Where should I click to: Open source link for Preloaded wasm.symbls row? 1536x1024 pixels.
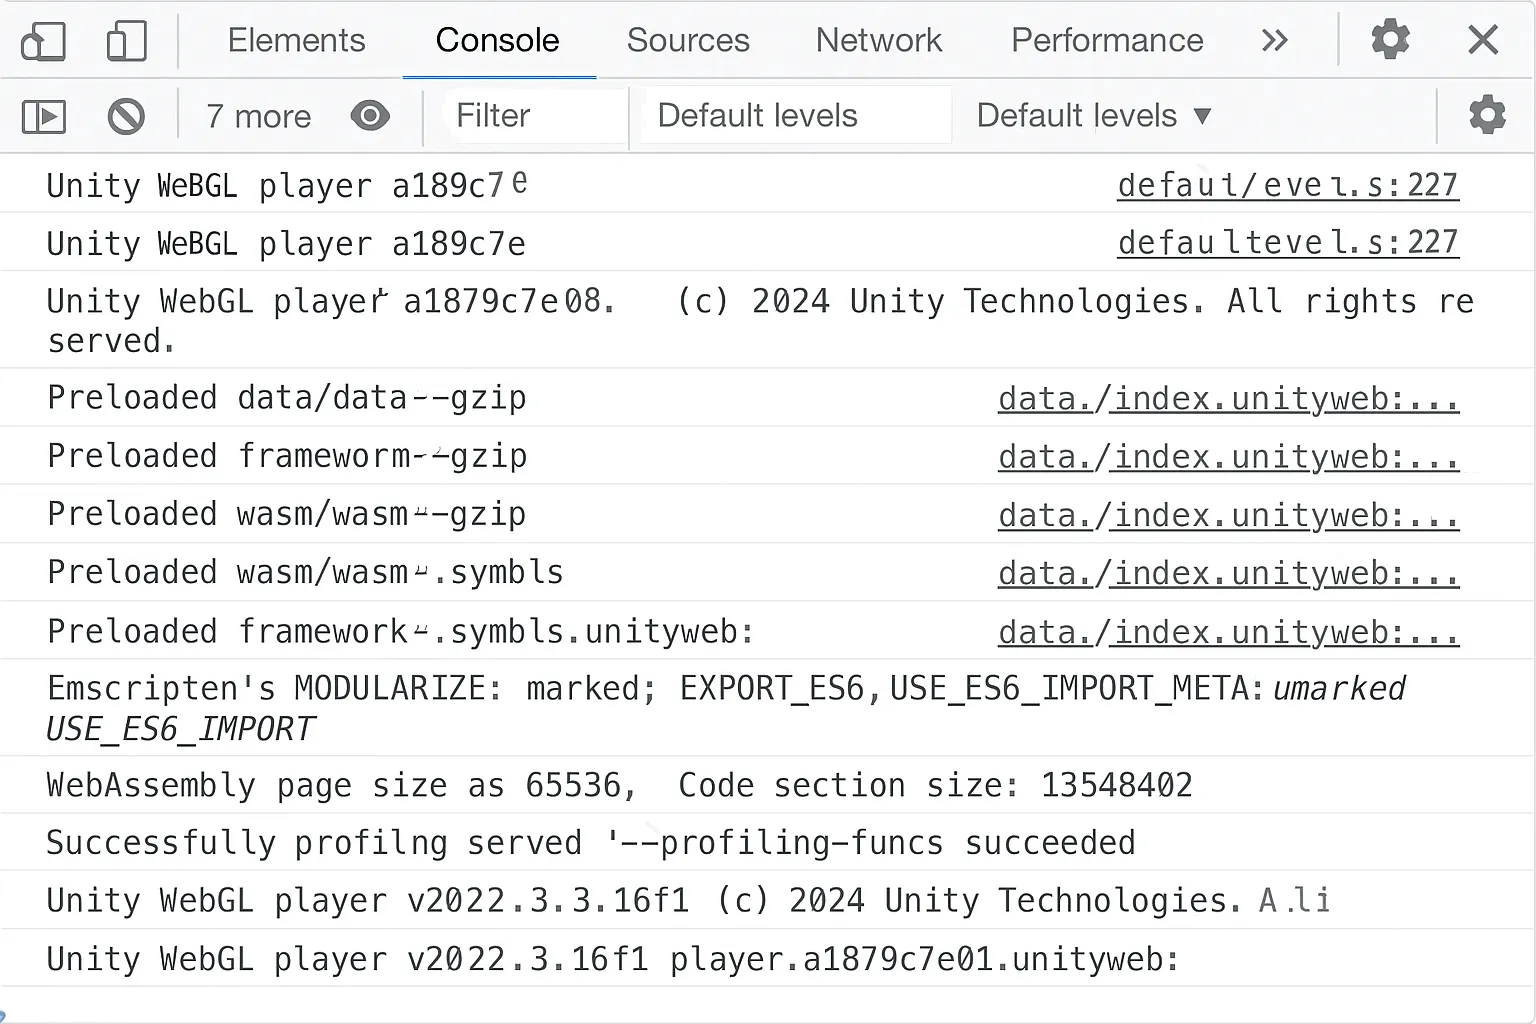1228,573
